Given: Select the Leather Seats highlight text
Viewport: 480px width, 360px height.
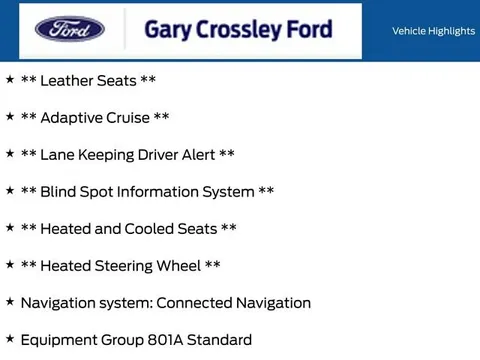Looking at the screenshot, I should pos(88,81).
